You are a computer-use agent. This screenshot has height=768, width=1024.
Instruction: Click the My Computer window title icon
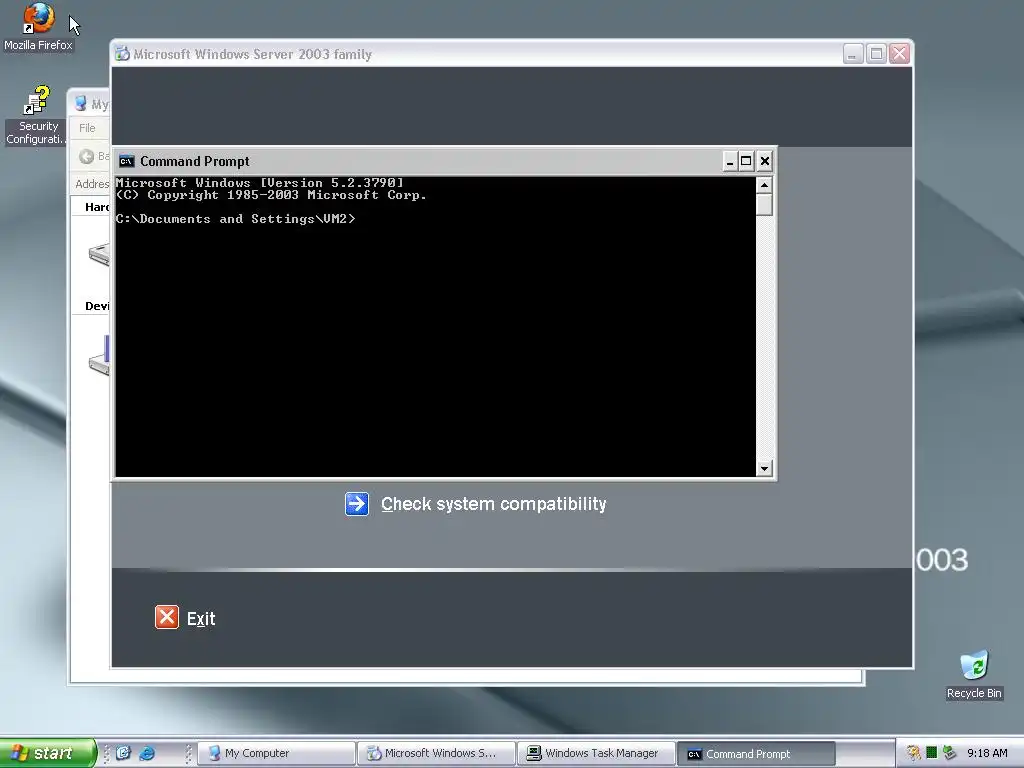coord(81,103)
